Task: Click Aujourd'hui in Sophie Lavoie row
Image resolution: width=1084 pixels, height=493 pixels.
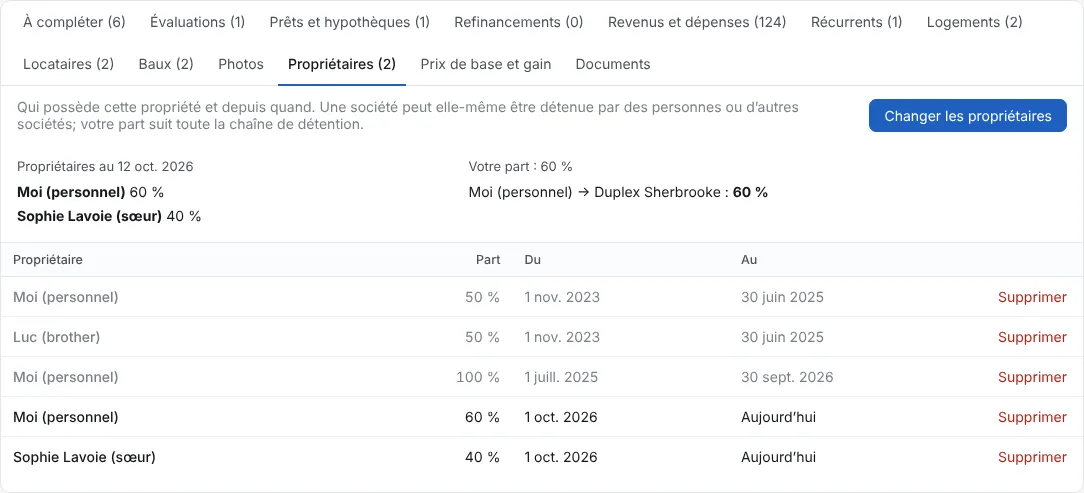Action: point(778,458)
